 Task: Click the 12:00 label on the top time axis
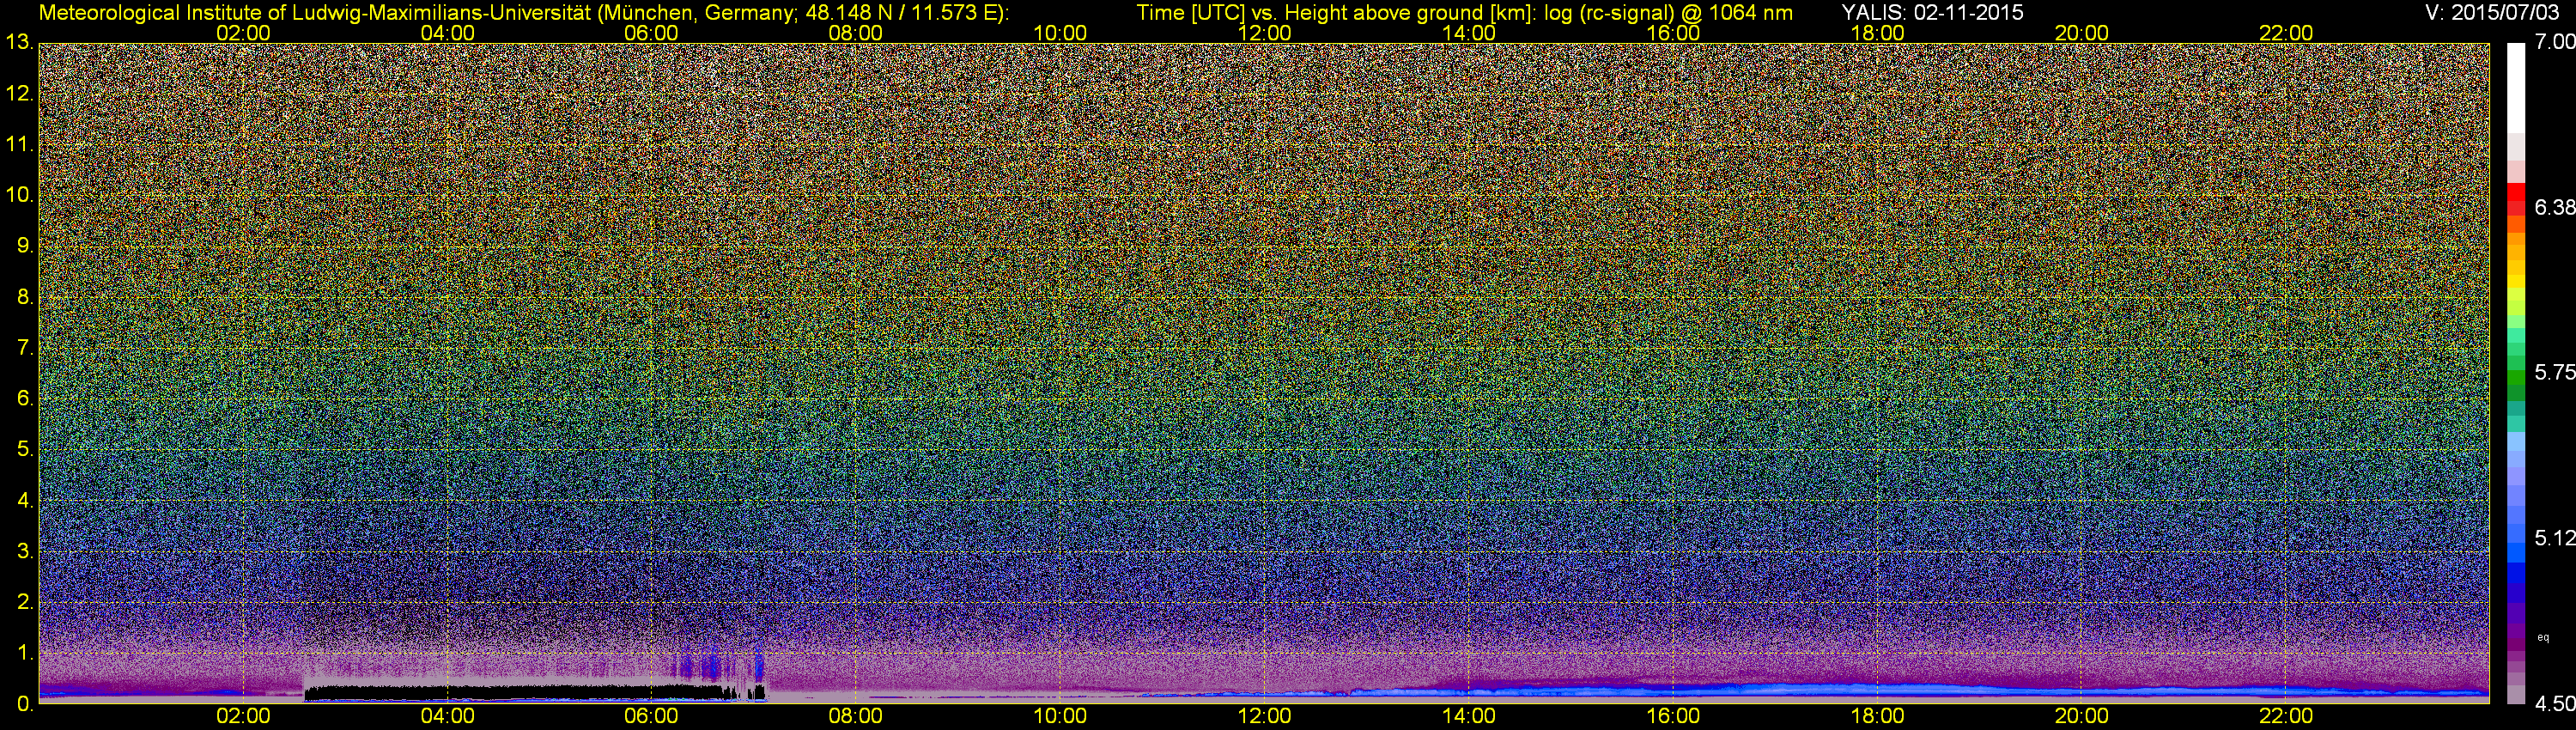tap(1264, 33)
